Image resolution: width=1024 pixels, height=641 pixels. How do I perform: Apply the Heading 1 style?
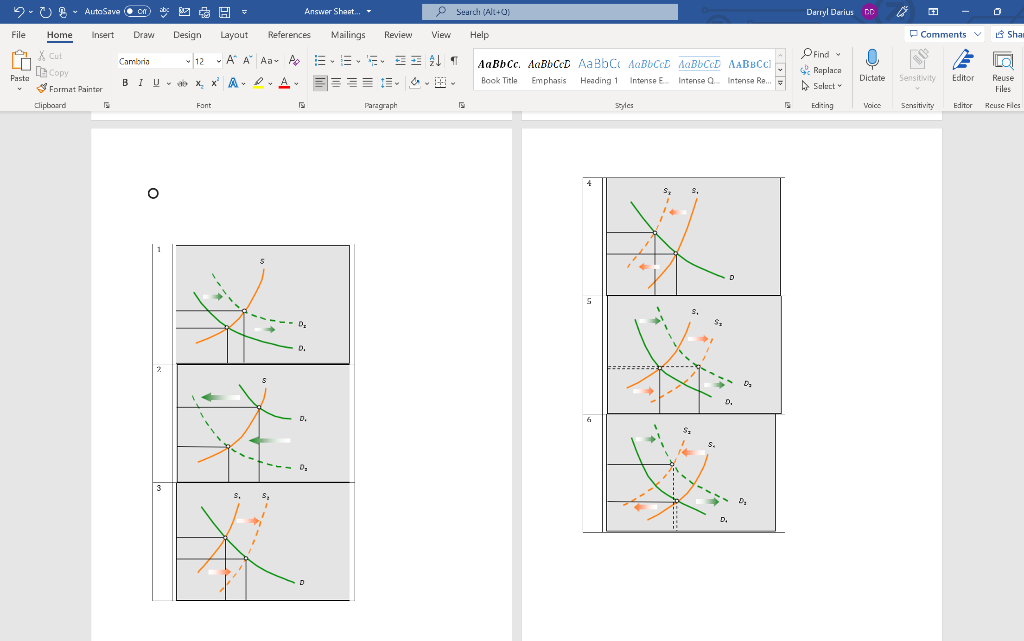point(599,70)
